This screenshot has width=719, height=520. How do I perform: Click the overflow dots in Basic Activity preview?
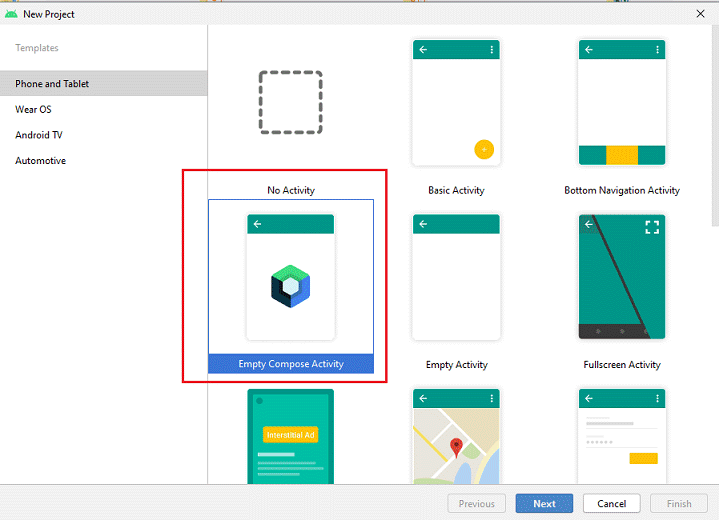(x=492, y=50)
